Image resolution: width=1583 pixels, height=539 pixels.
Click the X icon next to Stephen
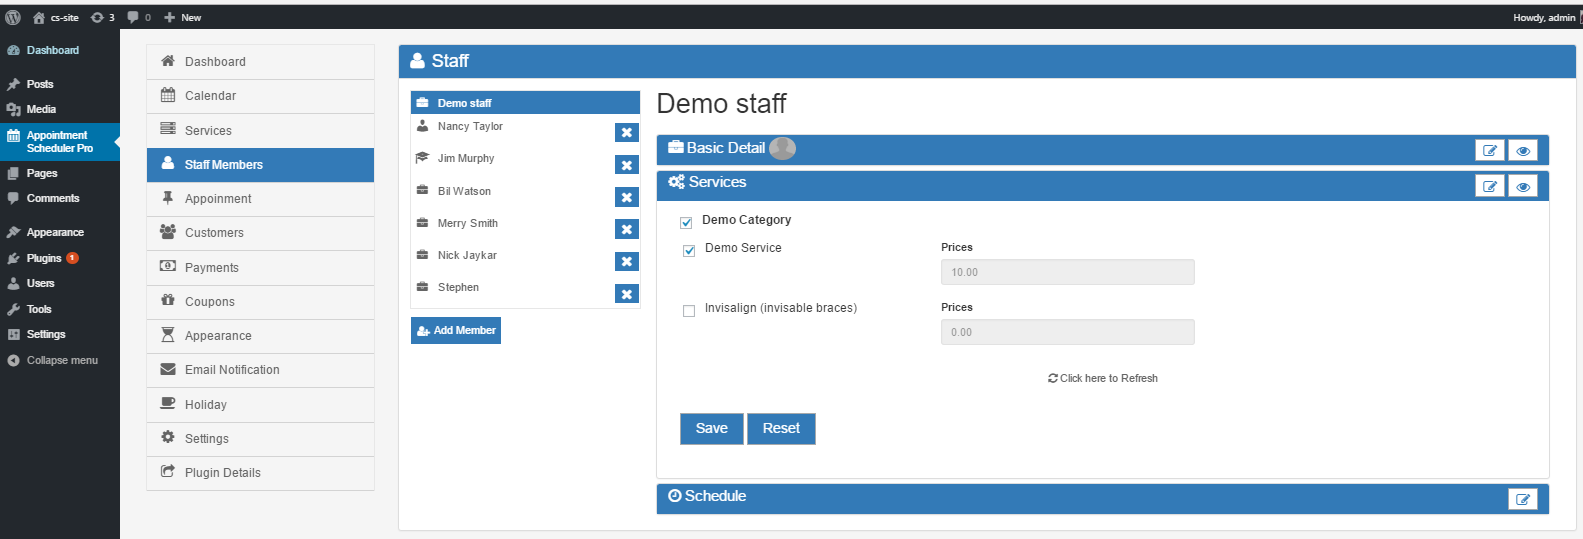coord(626,294)
